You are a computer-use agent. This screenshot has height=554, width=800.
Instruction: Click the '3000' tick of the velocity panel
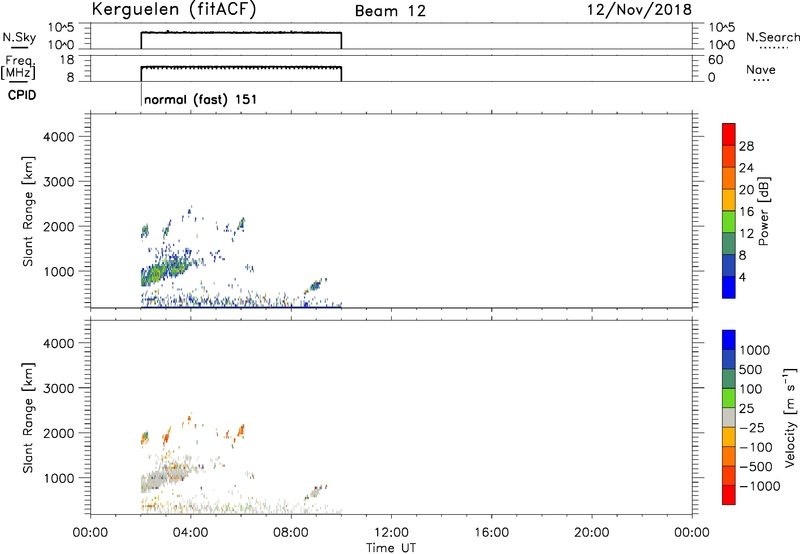point(59,388)
